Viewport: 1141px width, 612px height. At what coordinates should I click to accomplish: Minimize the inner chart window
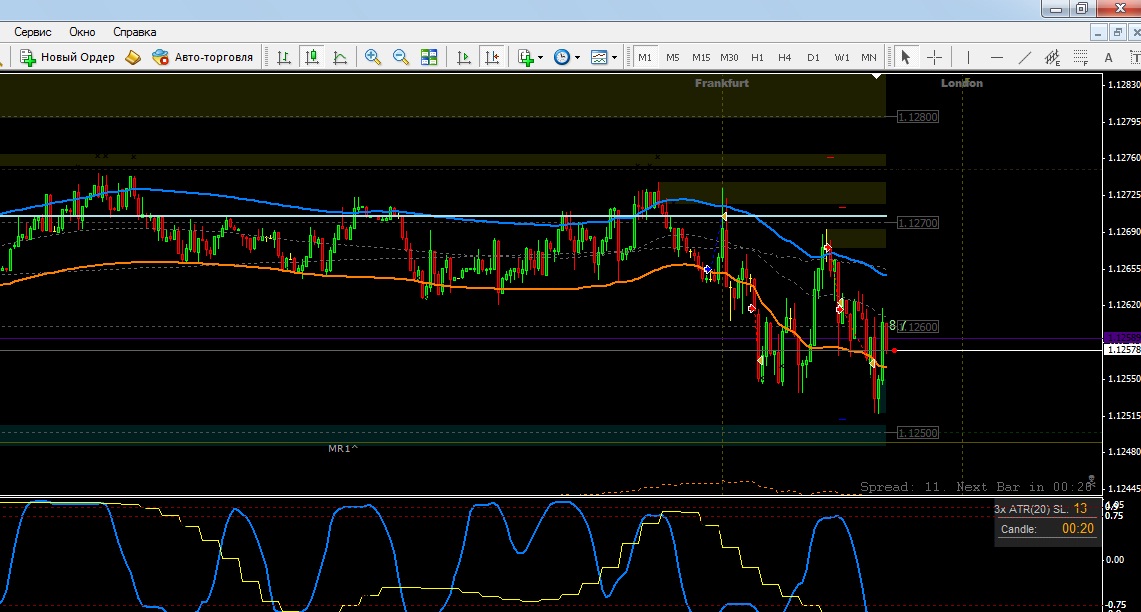[x=1099, y=32]
